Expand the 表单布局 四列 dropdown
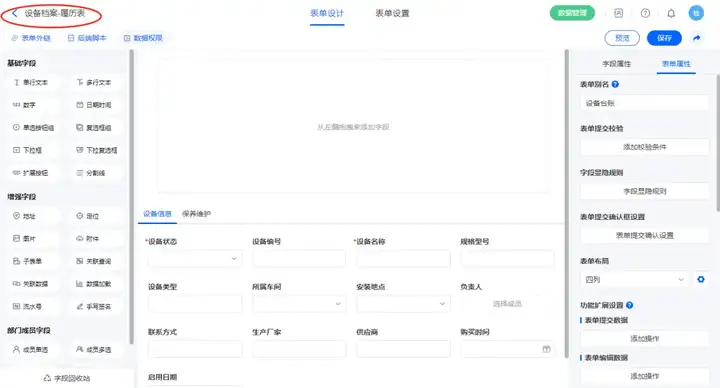The height and width of the screenshot is (388, 720). pyautogui.click(x=635, y=279)
